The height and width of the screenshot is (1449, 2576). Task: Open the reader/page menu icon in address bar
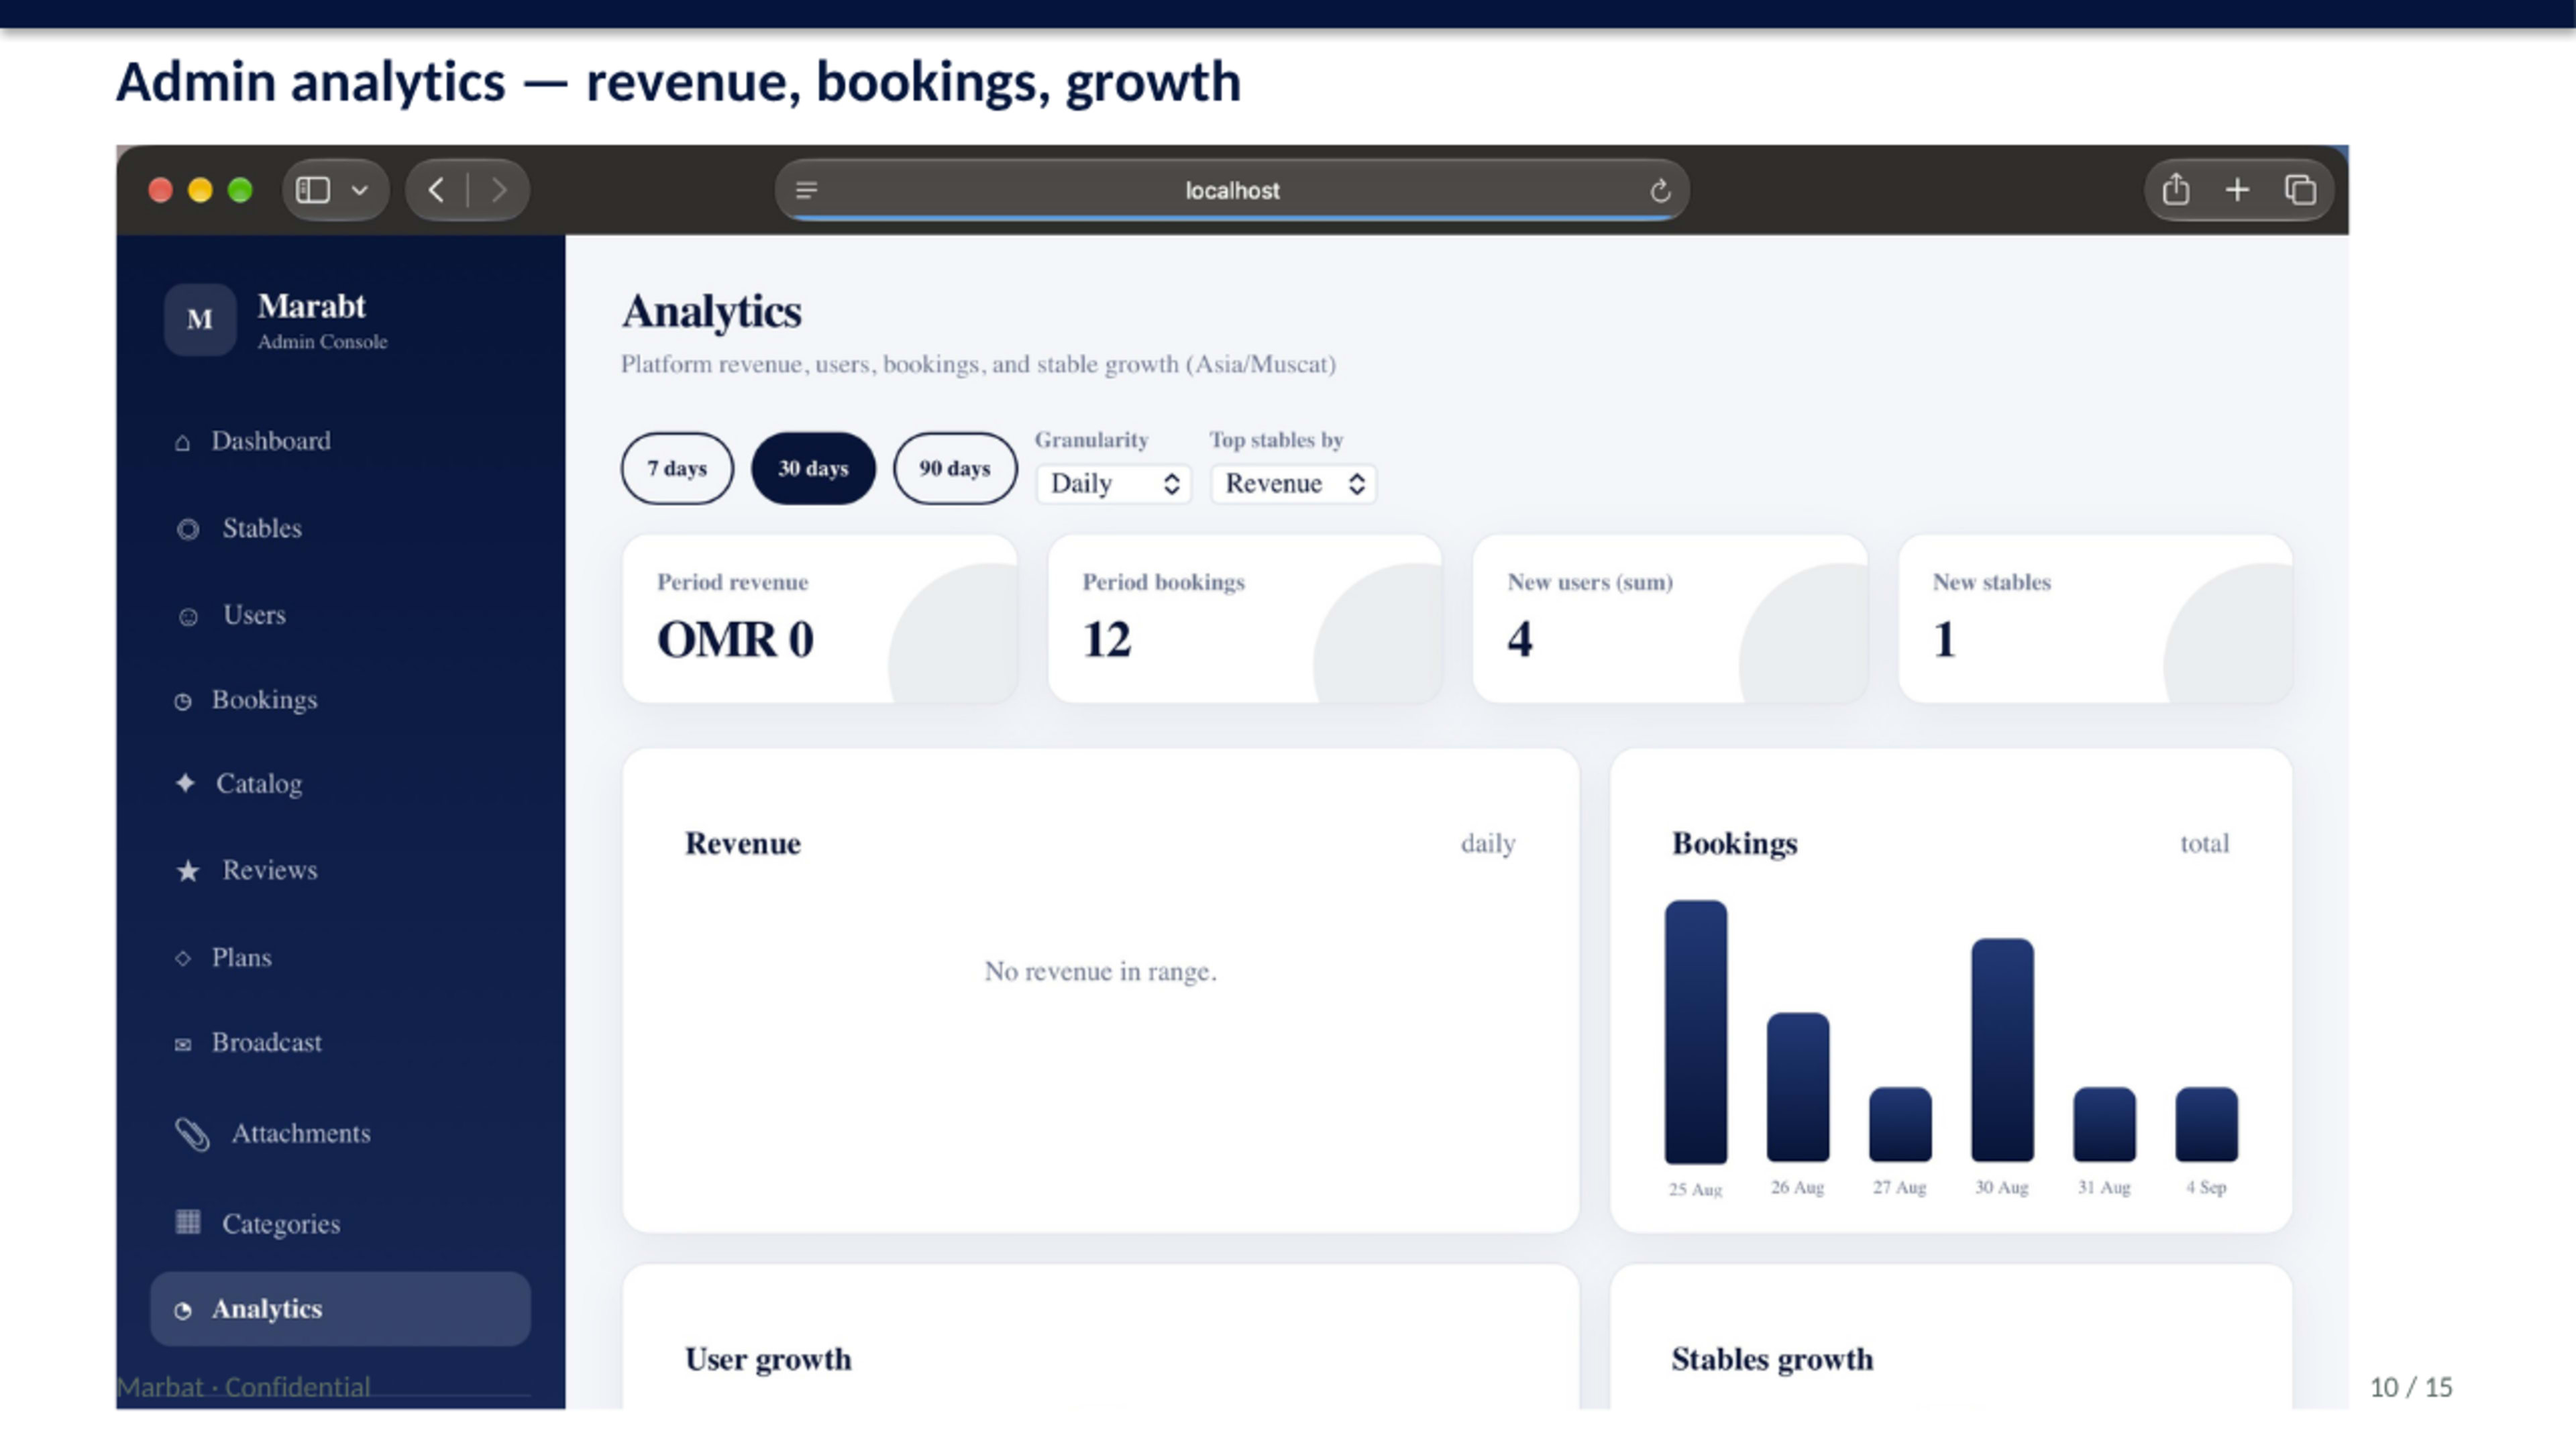[807, 190]
